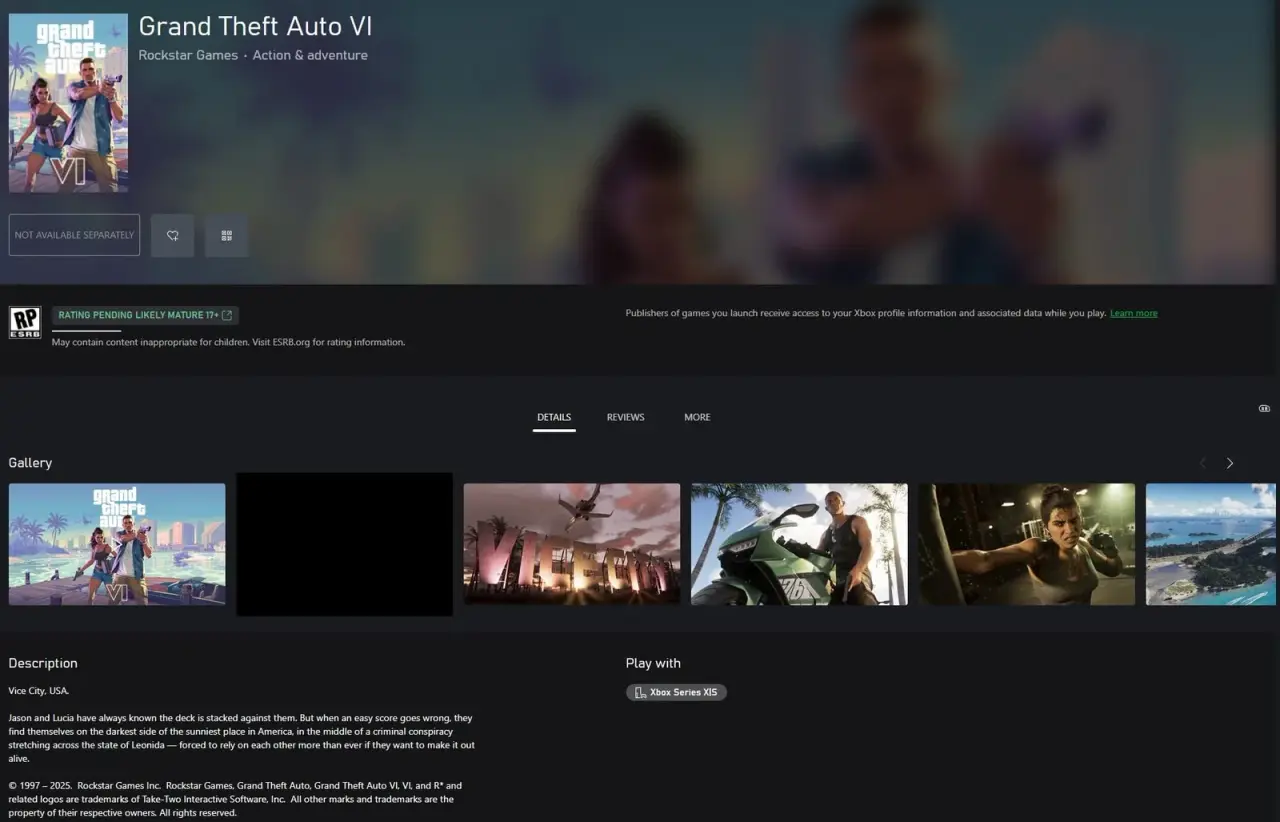Click the Grand Theft Auto VI page title
Viewport: 1280px width, 822px height.
(255, 26)
